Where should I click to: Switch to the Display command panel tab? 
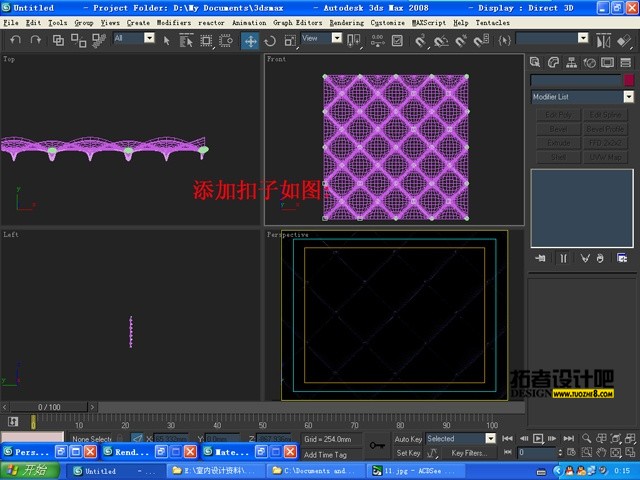607,62
